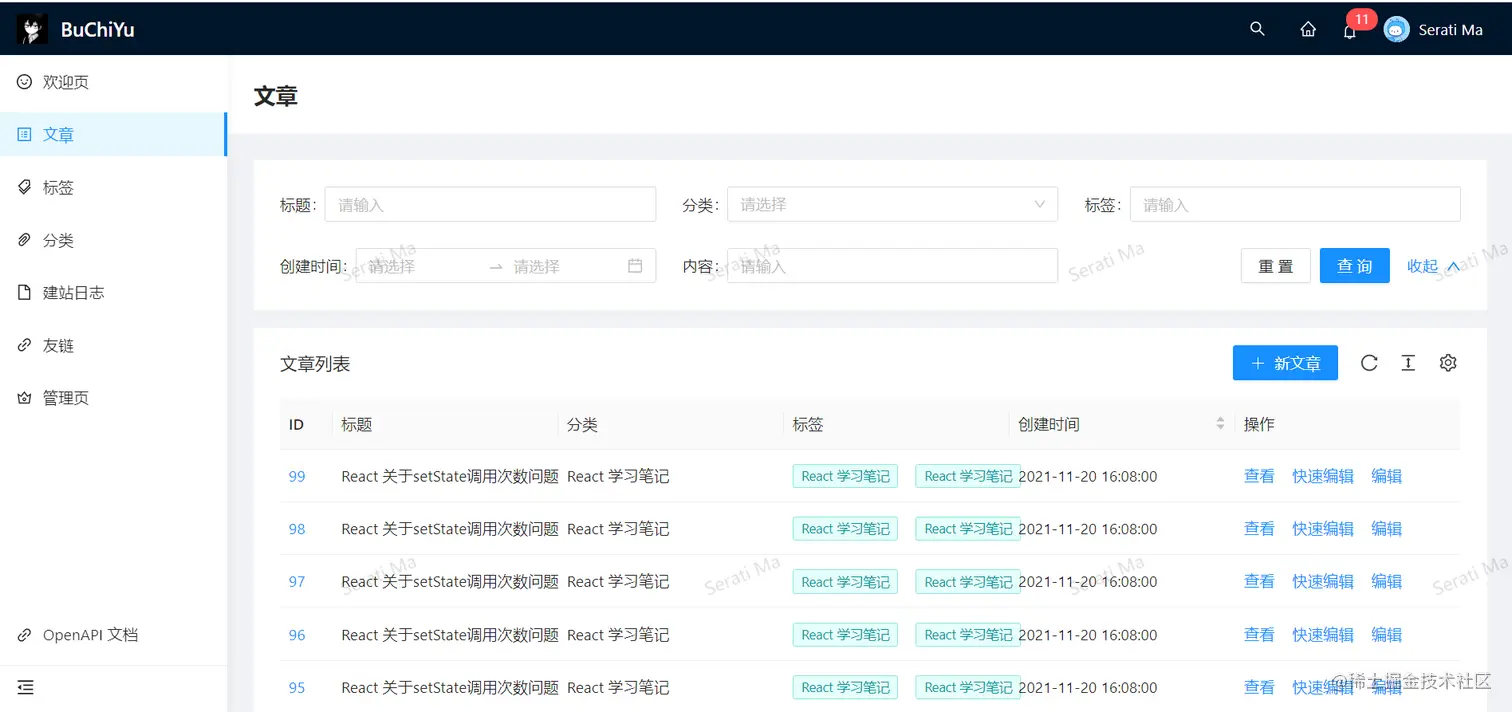The height and width of the screenshot is (712, 1512).
Task: Click 快速编辑 for article 97
Action: tap(1323, 582)
